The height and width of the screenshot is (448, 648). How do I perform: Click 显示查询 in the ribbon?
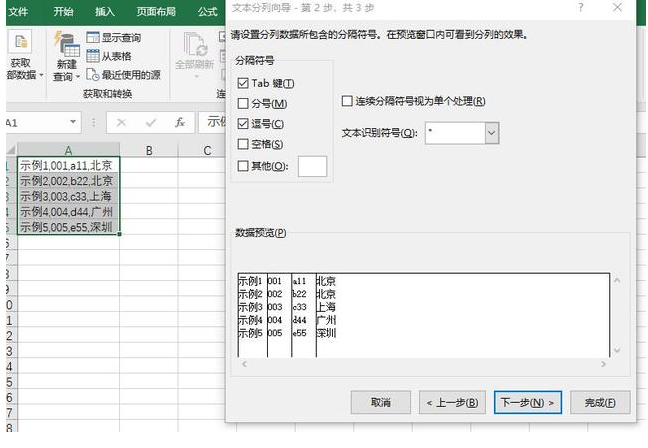tap(114, 38)
